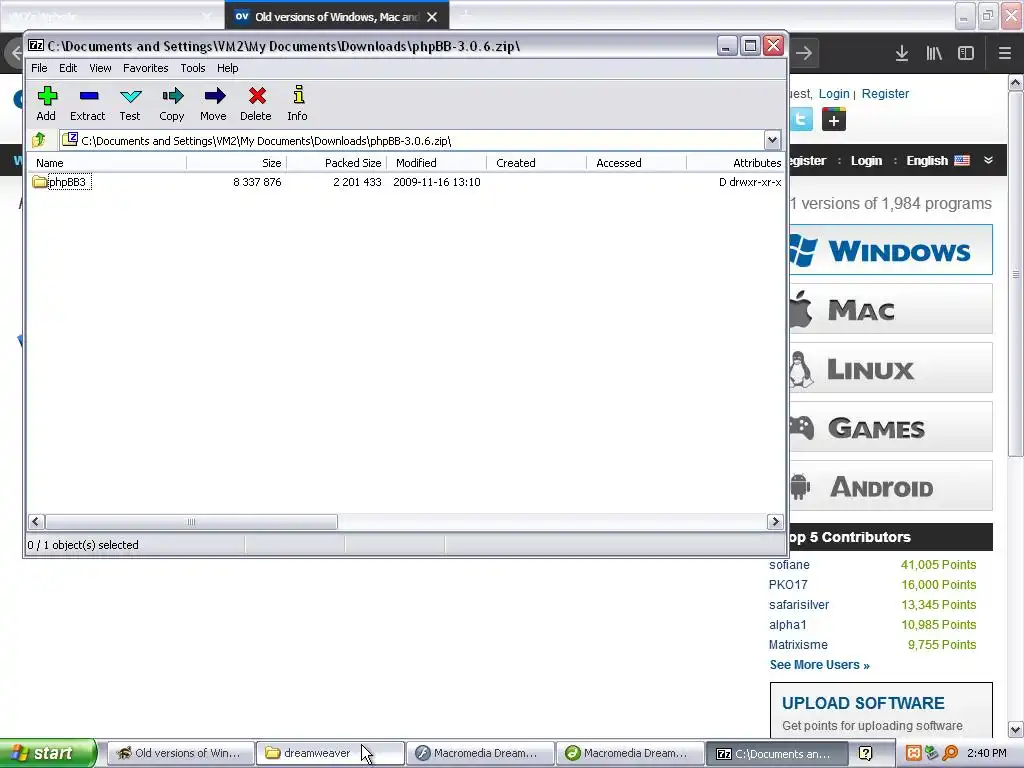Open Firefox downloads arrow icon

coord(902,53)
